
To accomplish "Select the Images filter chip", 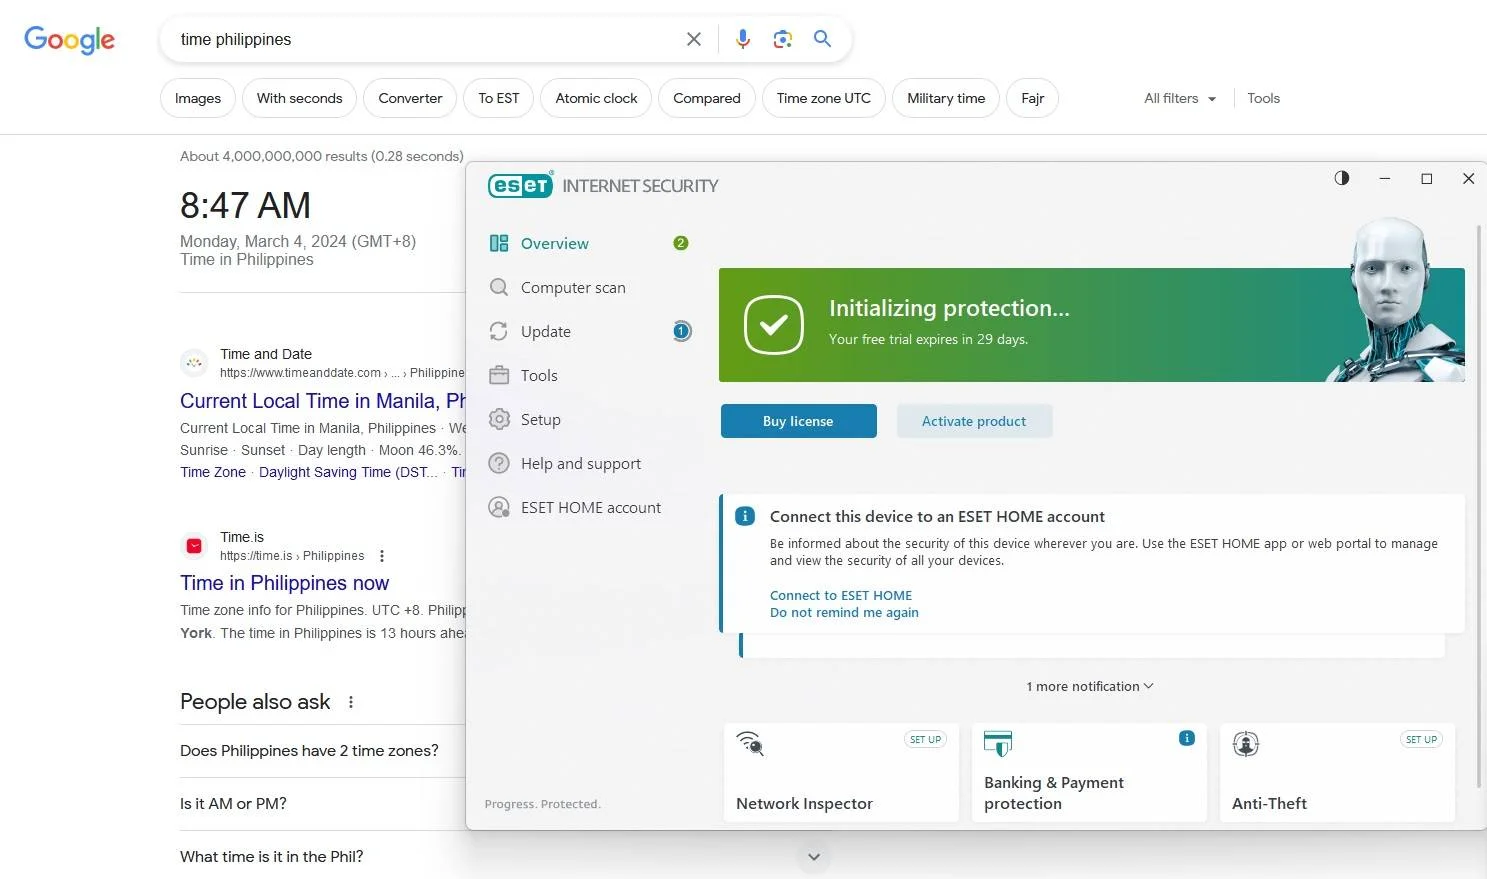I will [198, 98].
